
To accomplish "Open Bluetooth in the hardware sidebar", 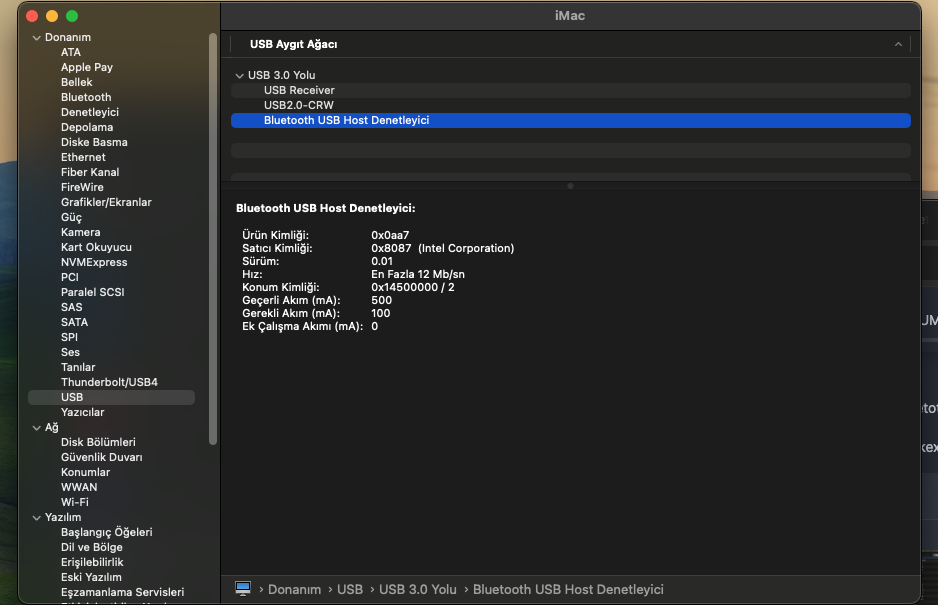I will pos(86,97).
